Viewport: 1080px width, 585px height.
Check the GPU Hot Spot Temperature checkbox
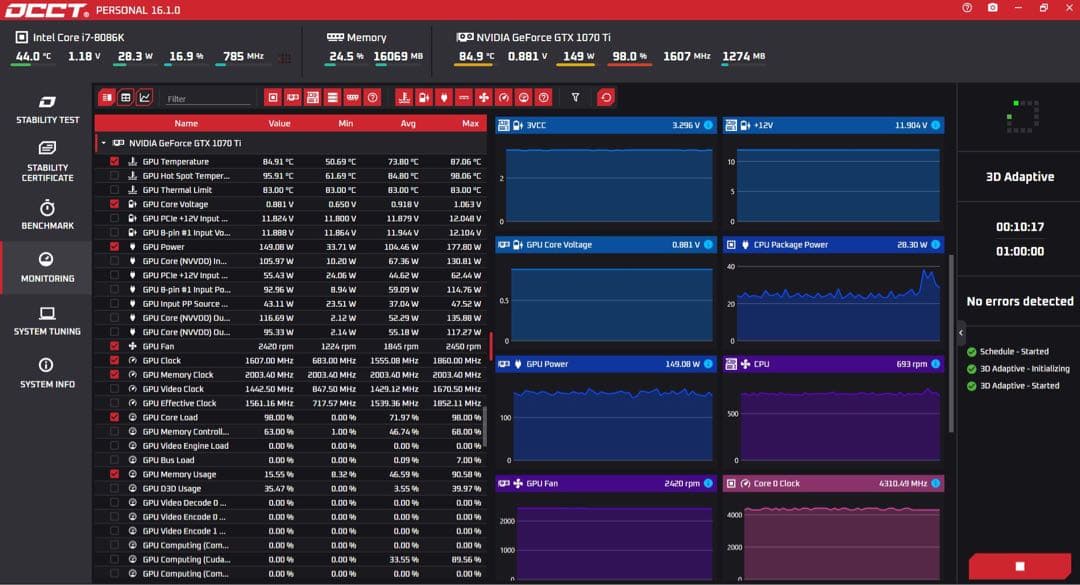tap(114, 176)
